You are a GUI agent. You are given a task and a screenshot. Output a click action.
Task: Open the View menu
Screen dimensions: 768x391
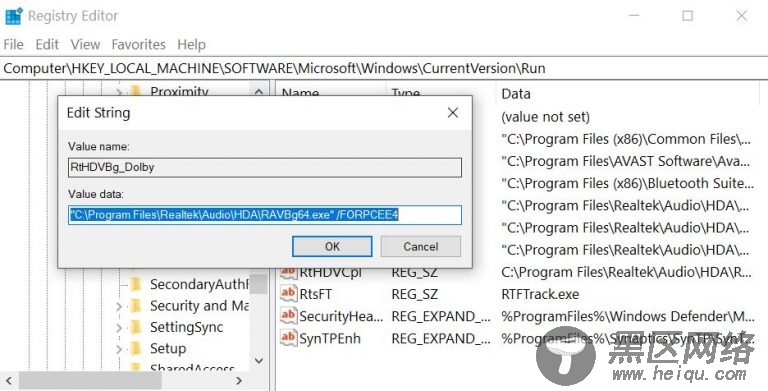click(85, 45)
